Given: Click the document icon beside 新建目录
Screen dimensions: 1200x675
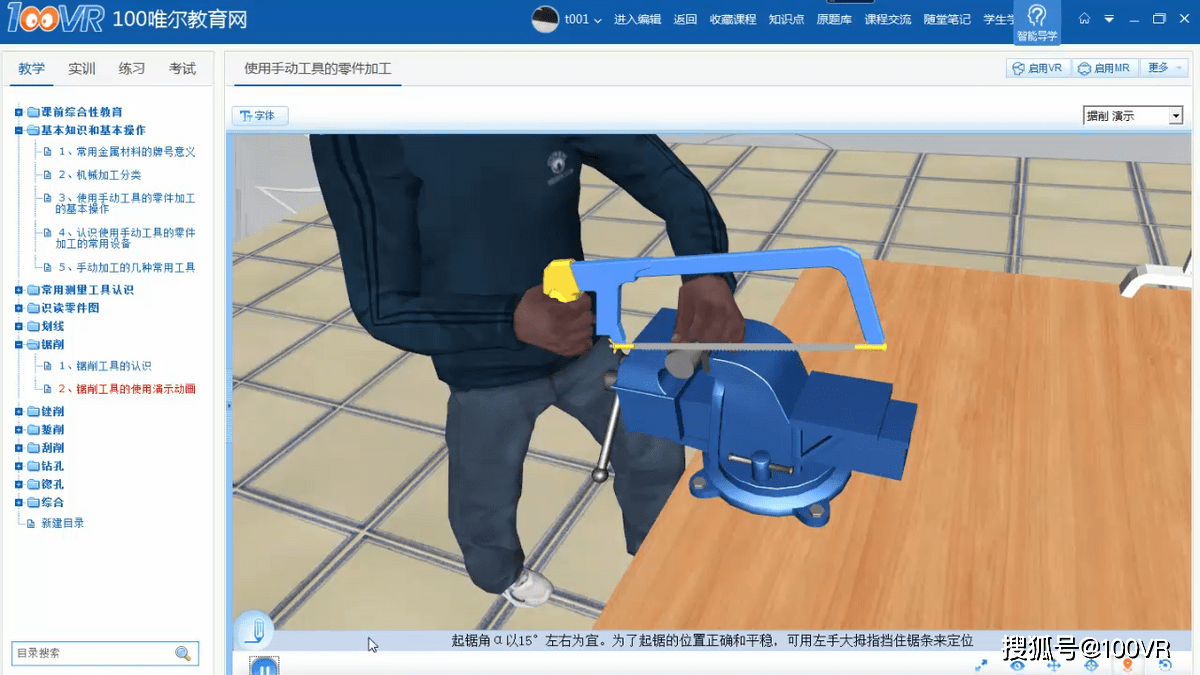Looking at the screenshot, I should coord(30,523).
